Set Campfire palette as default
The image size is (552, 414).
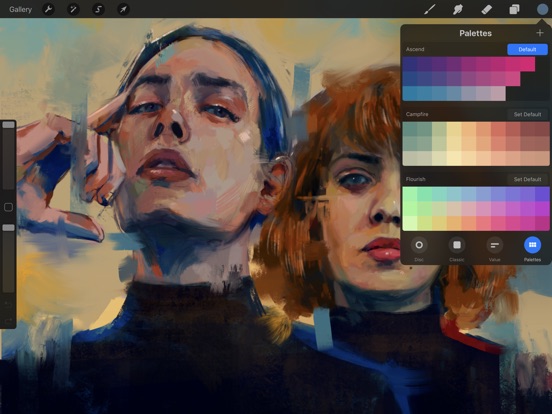tap(527, 114)
